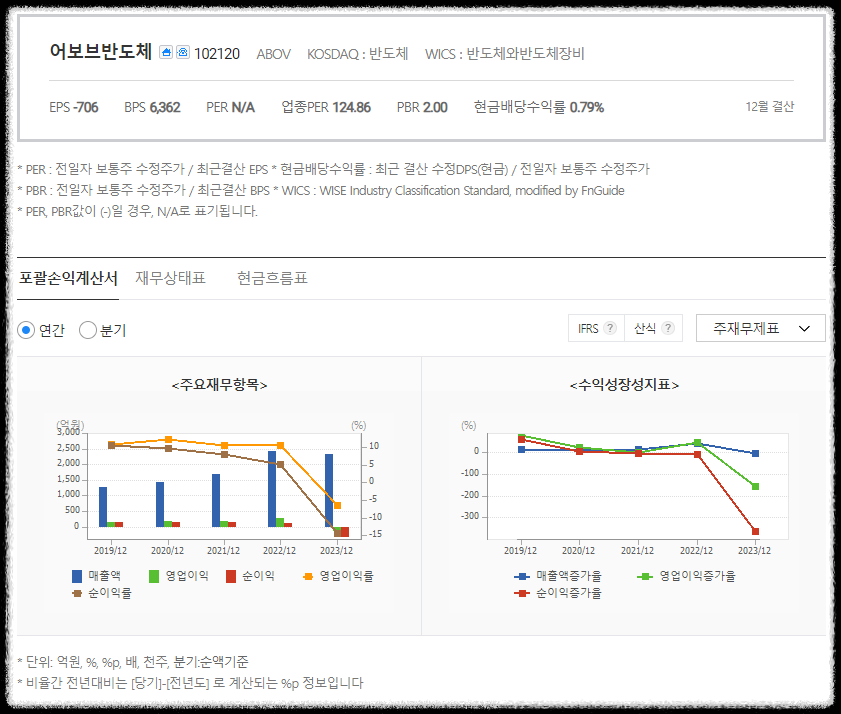Click the stock code 102120
Screen dimensions: 841x714
[x=217, y=54]
